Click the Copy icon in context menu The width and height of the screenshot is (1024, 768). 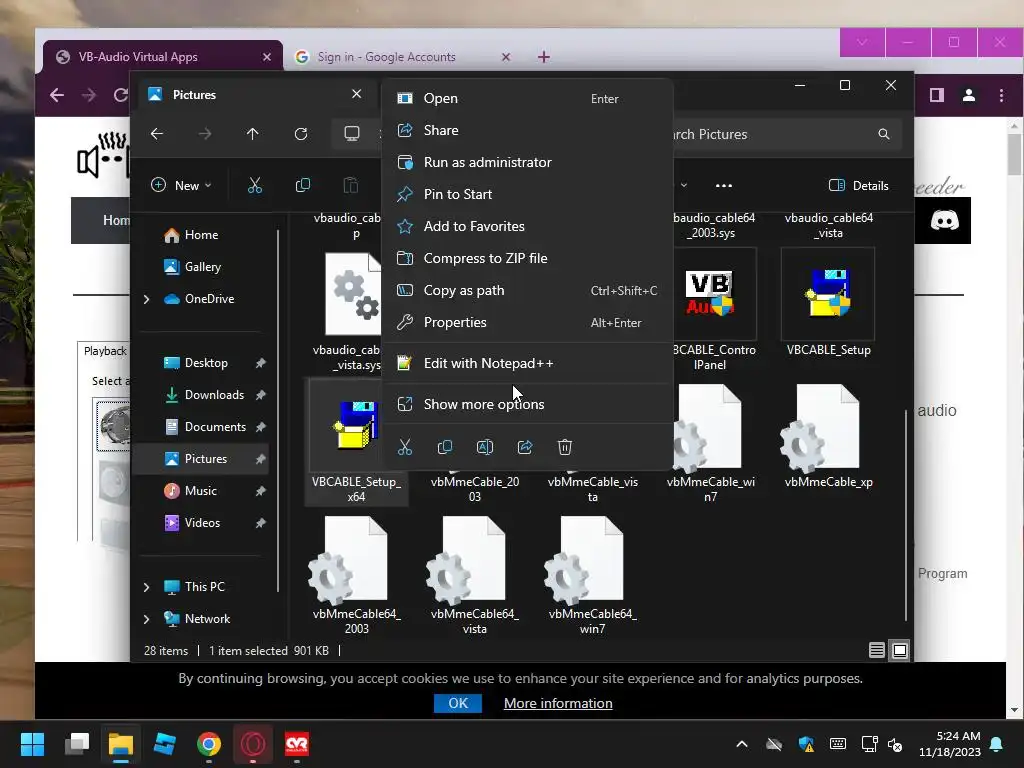(445, 447)
